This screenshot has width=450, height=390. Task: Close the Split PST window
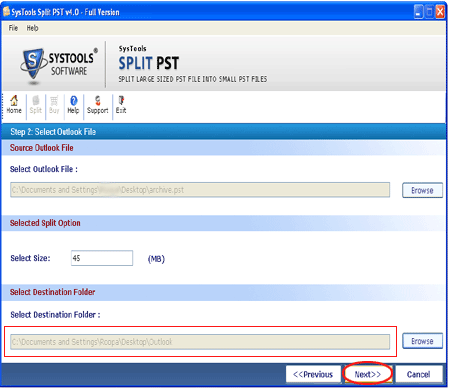point(440,12)
